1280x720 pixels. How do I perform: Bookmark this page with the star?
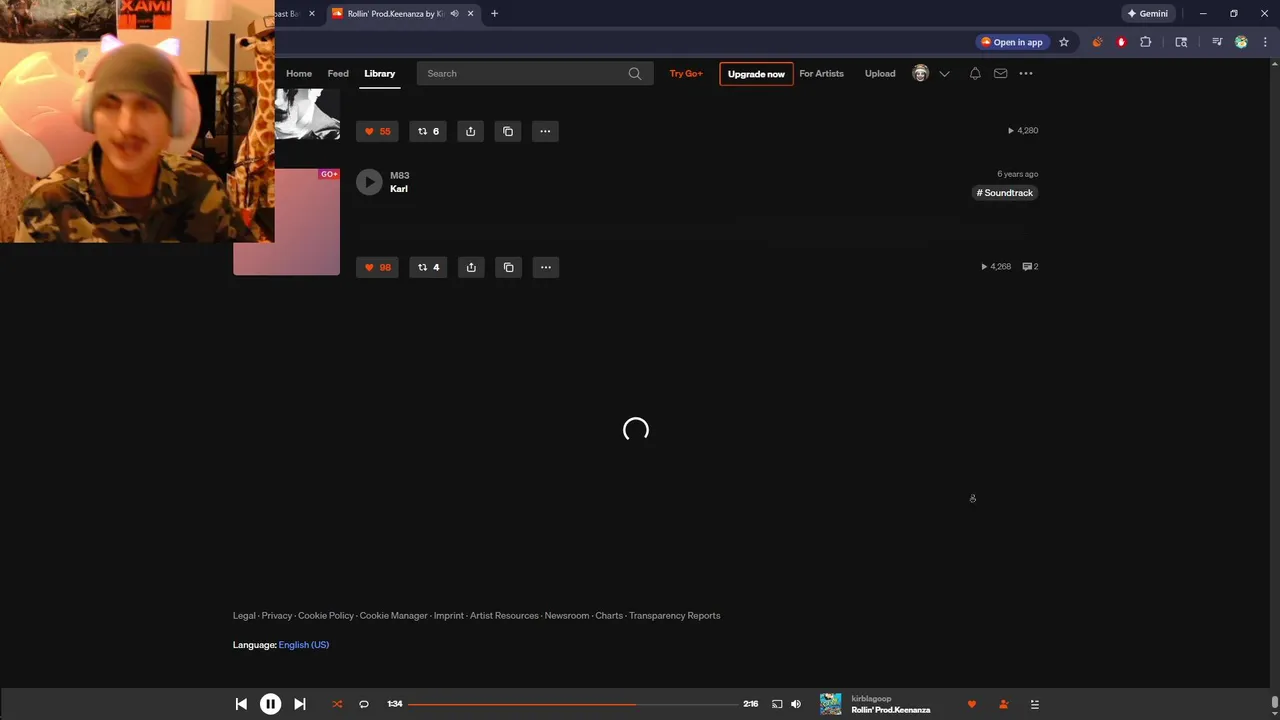tap(1064, 42)
